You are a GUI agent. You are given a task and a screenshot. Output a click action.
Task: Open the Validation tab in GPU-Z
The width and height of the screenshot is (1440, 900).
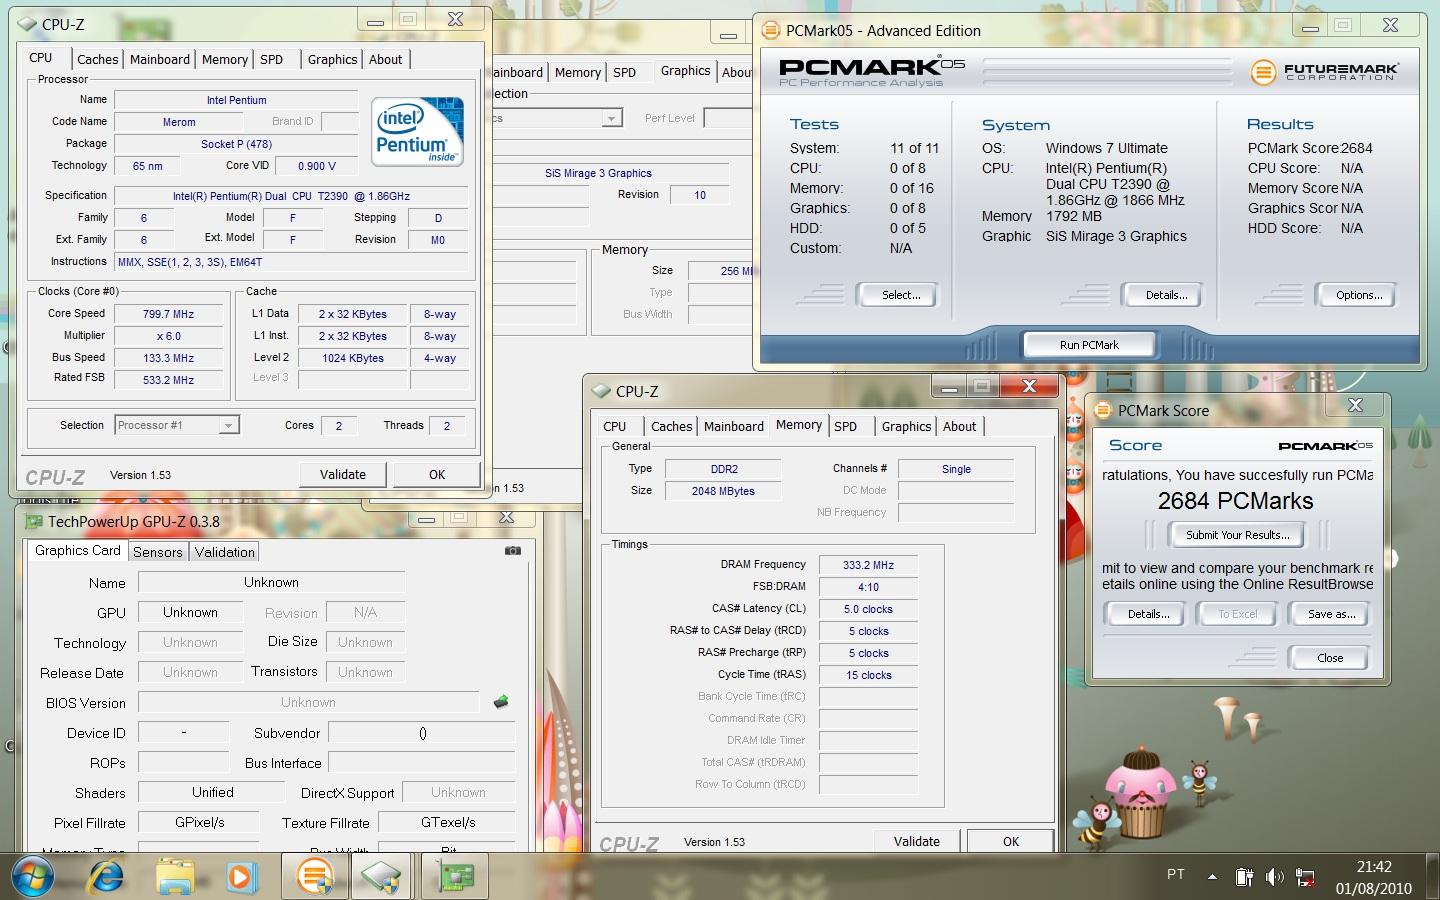point(225,552)
